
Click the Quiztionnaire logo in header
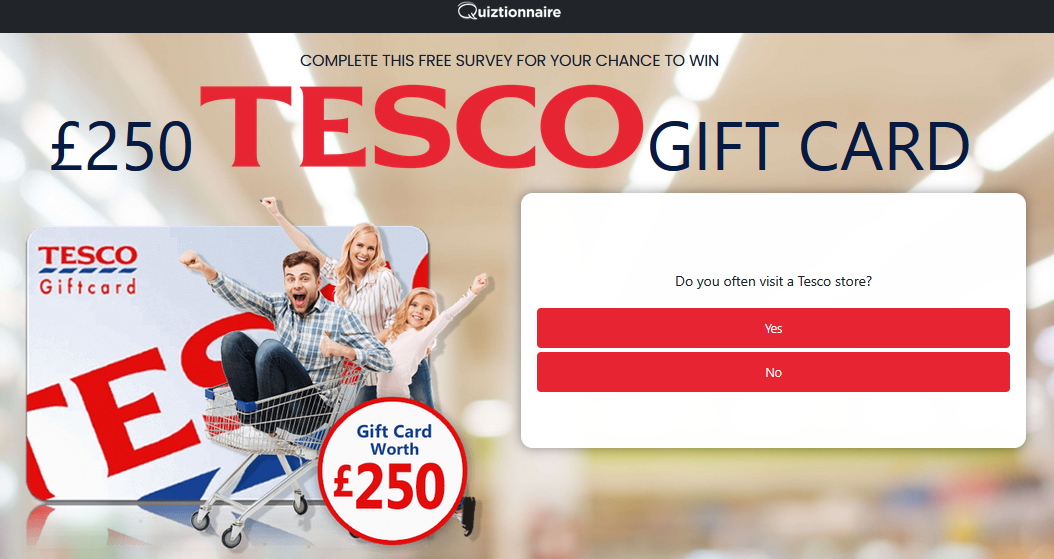(509, 11)
